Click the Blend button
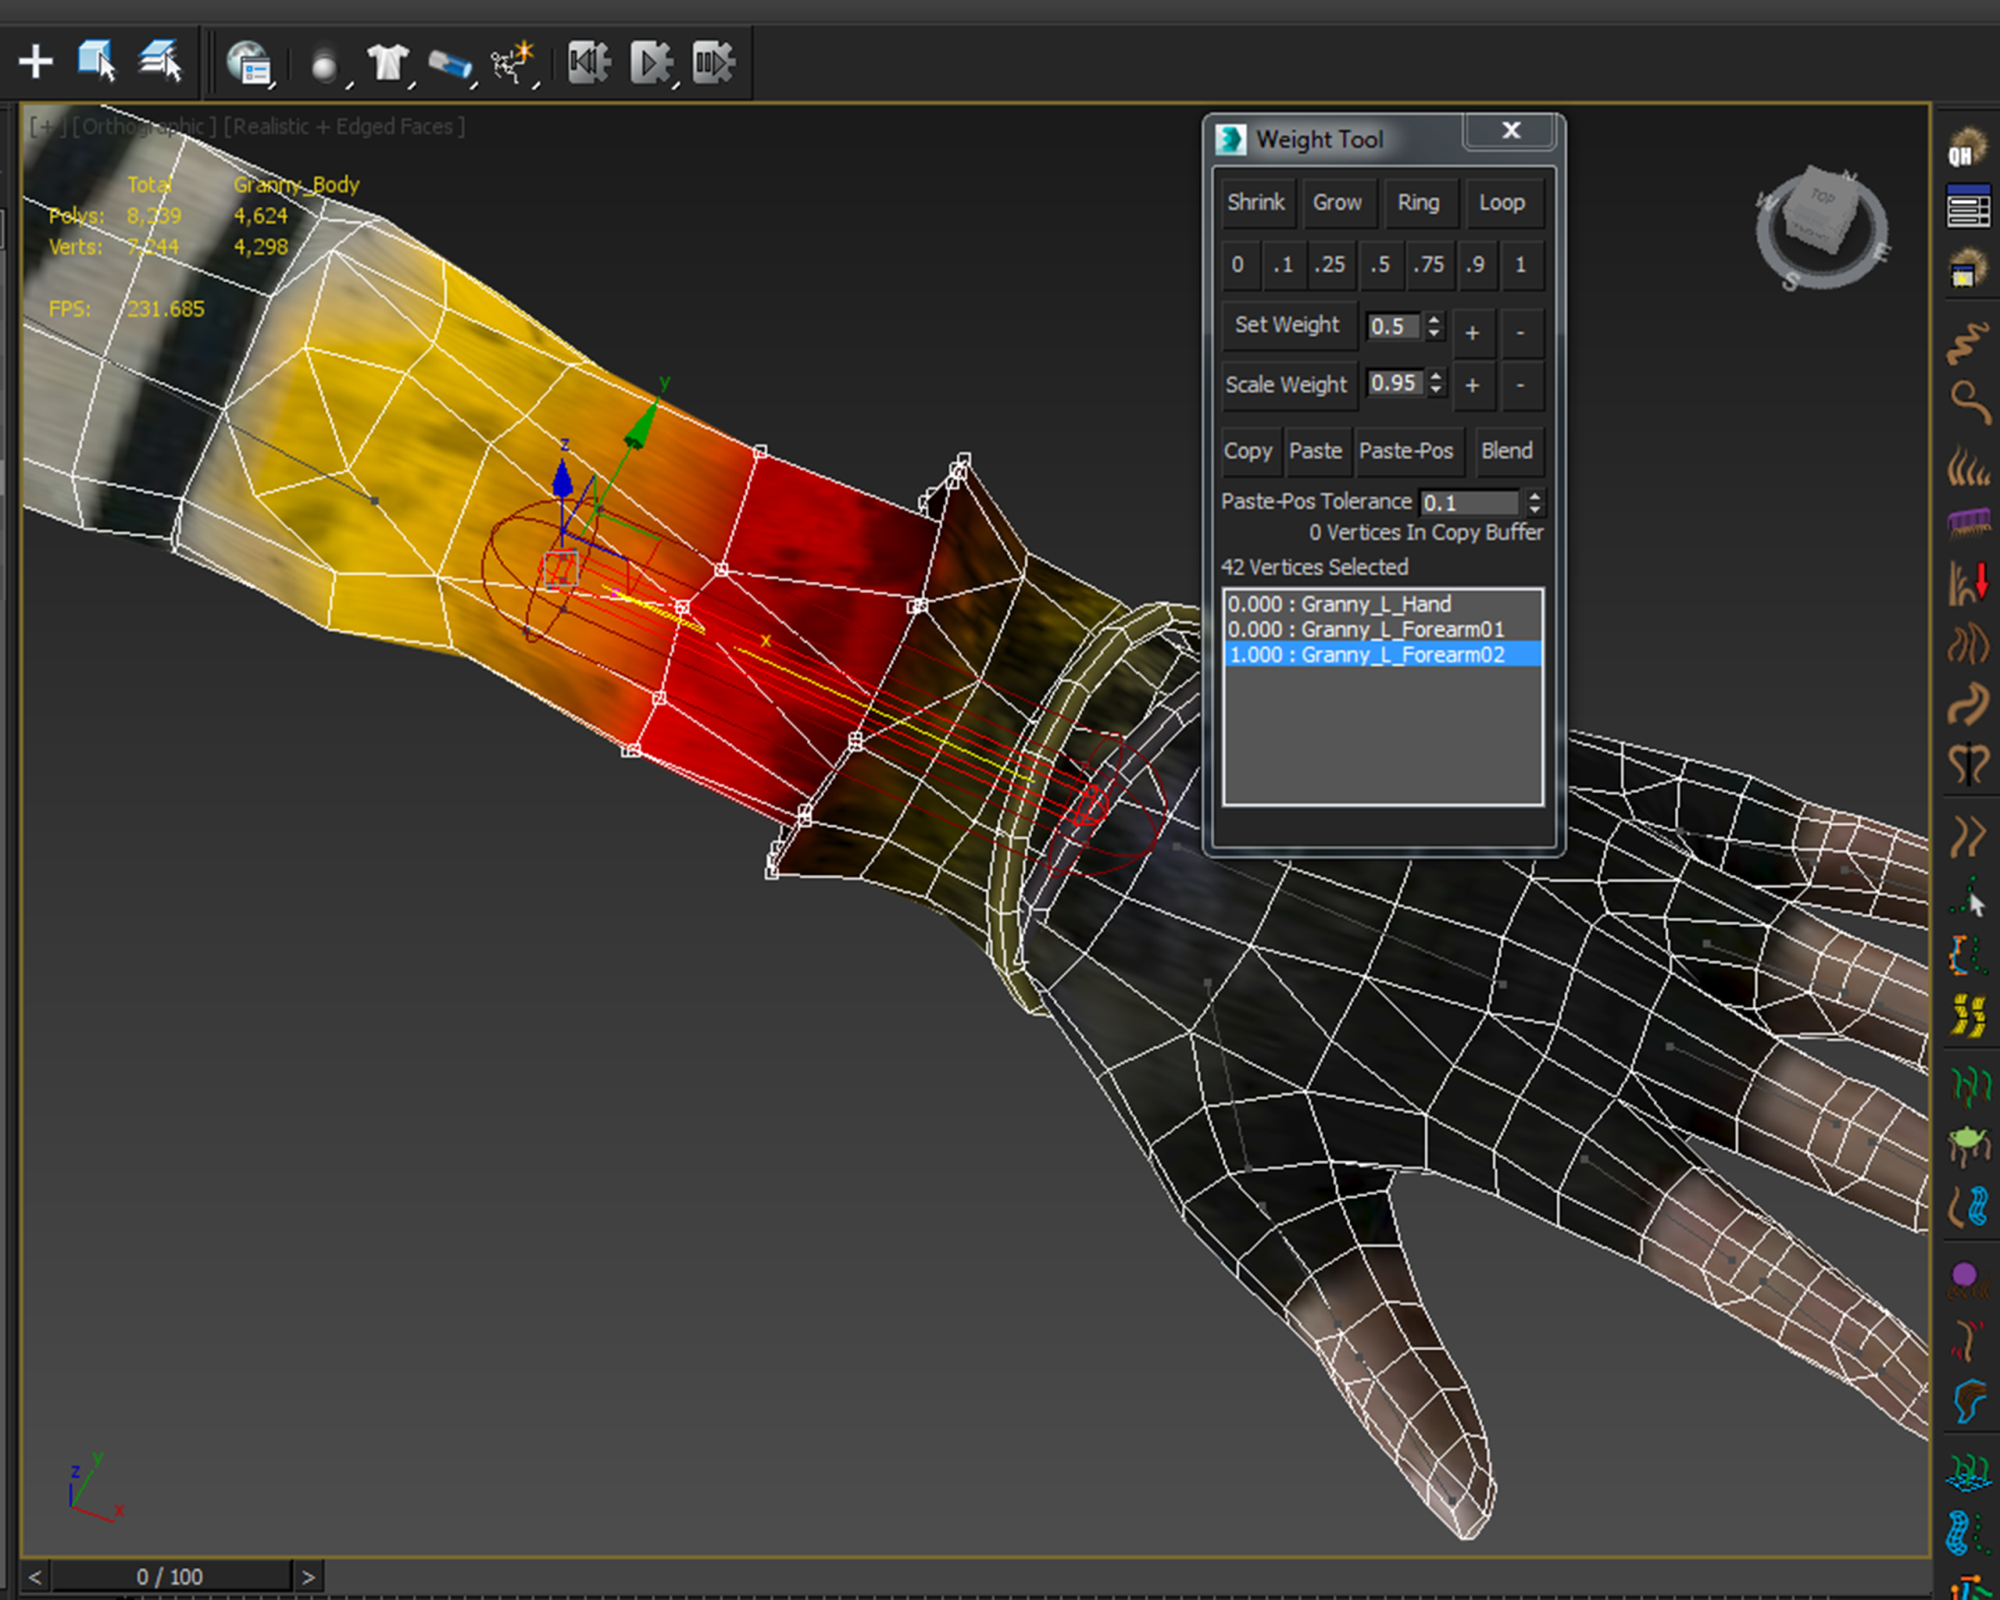2000x1600 pixels. pyautogui.click(x=1507, y=451)
